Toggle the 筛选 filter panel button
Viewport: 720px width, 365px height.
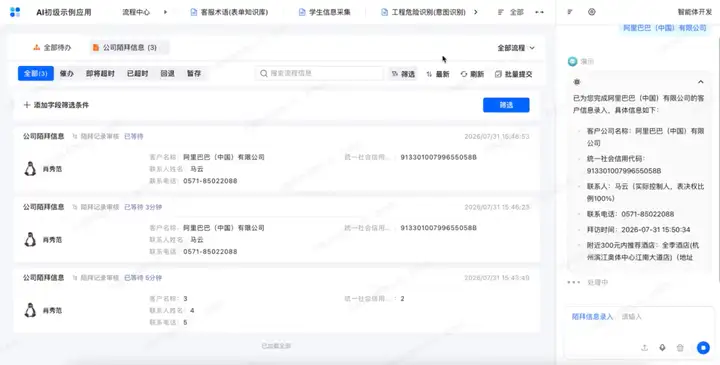point(403,74)
